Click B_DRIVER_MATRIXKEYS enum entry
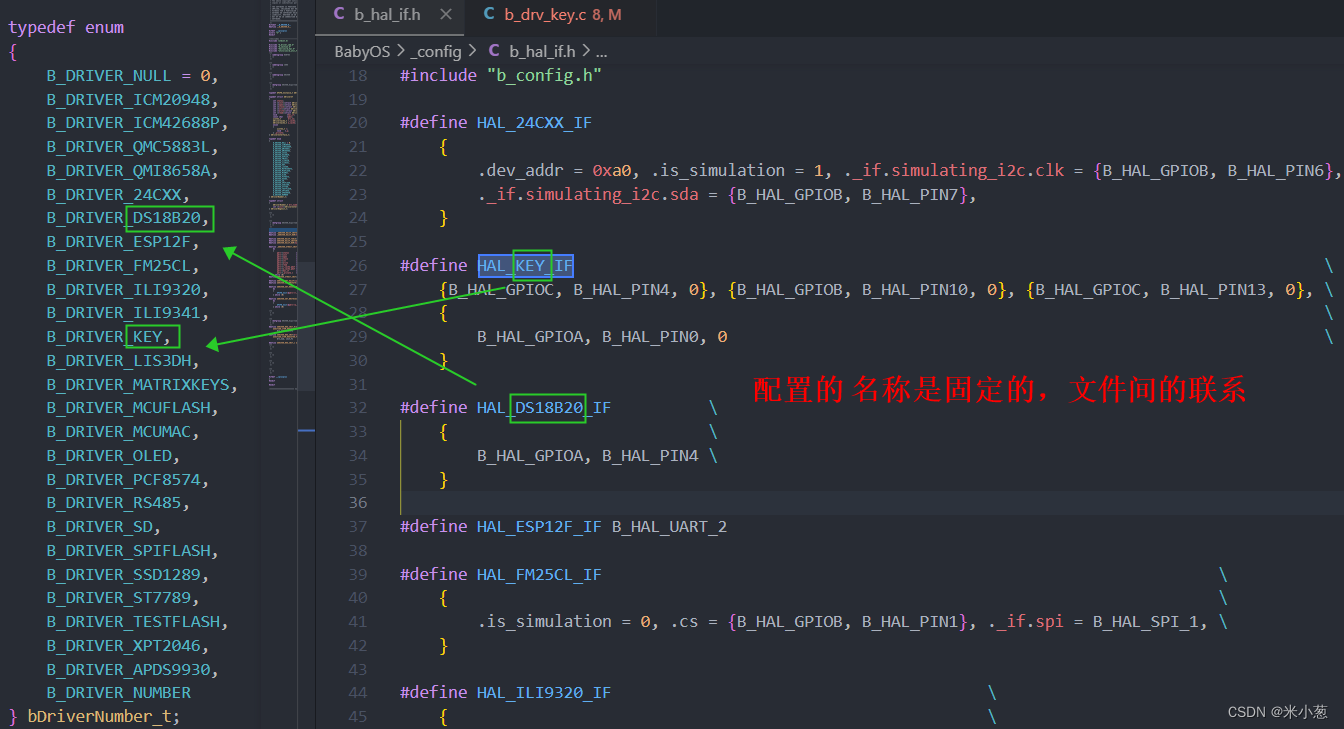The image size is (1344, 729). (140, 384)
